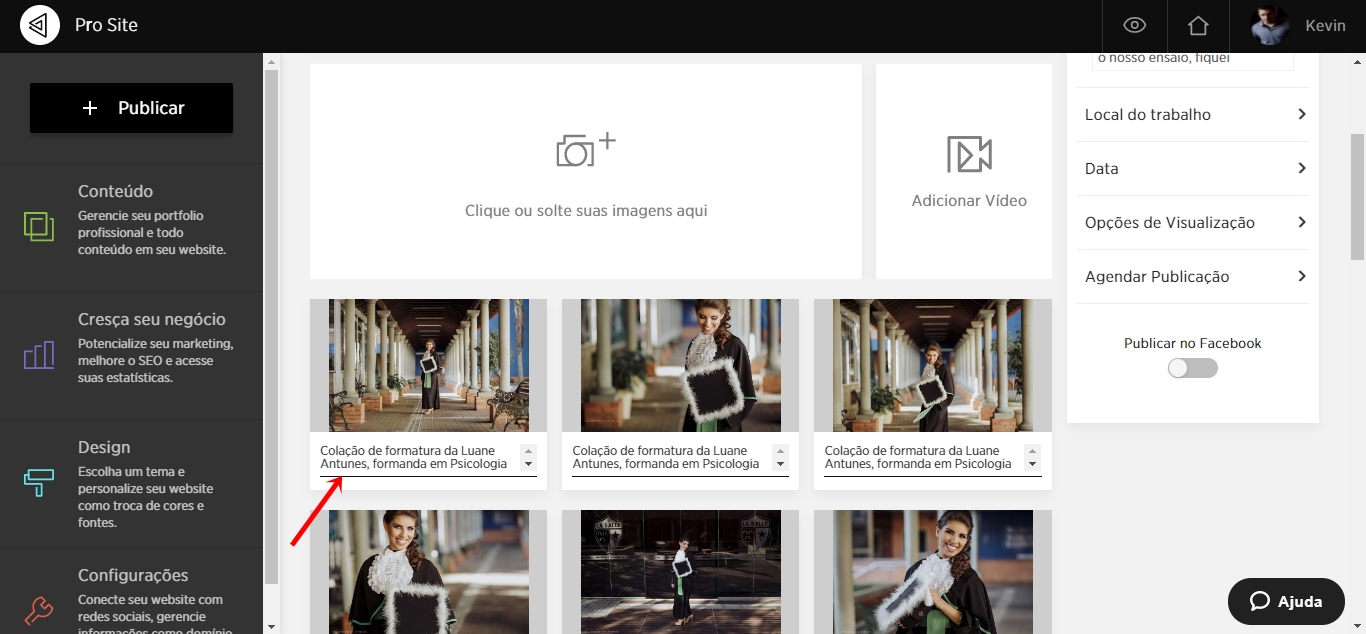Click the 'Publicar no Facebook' label
The image size is (1366, 634).
point(1193,343)
